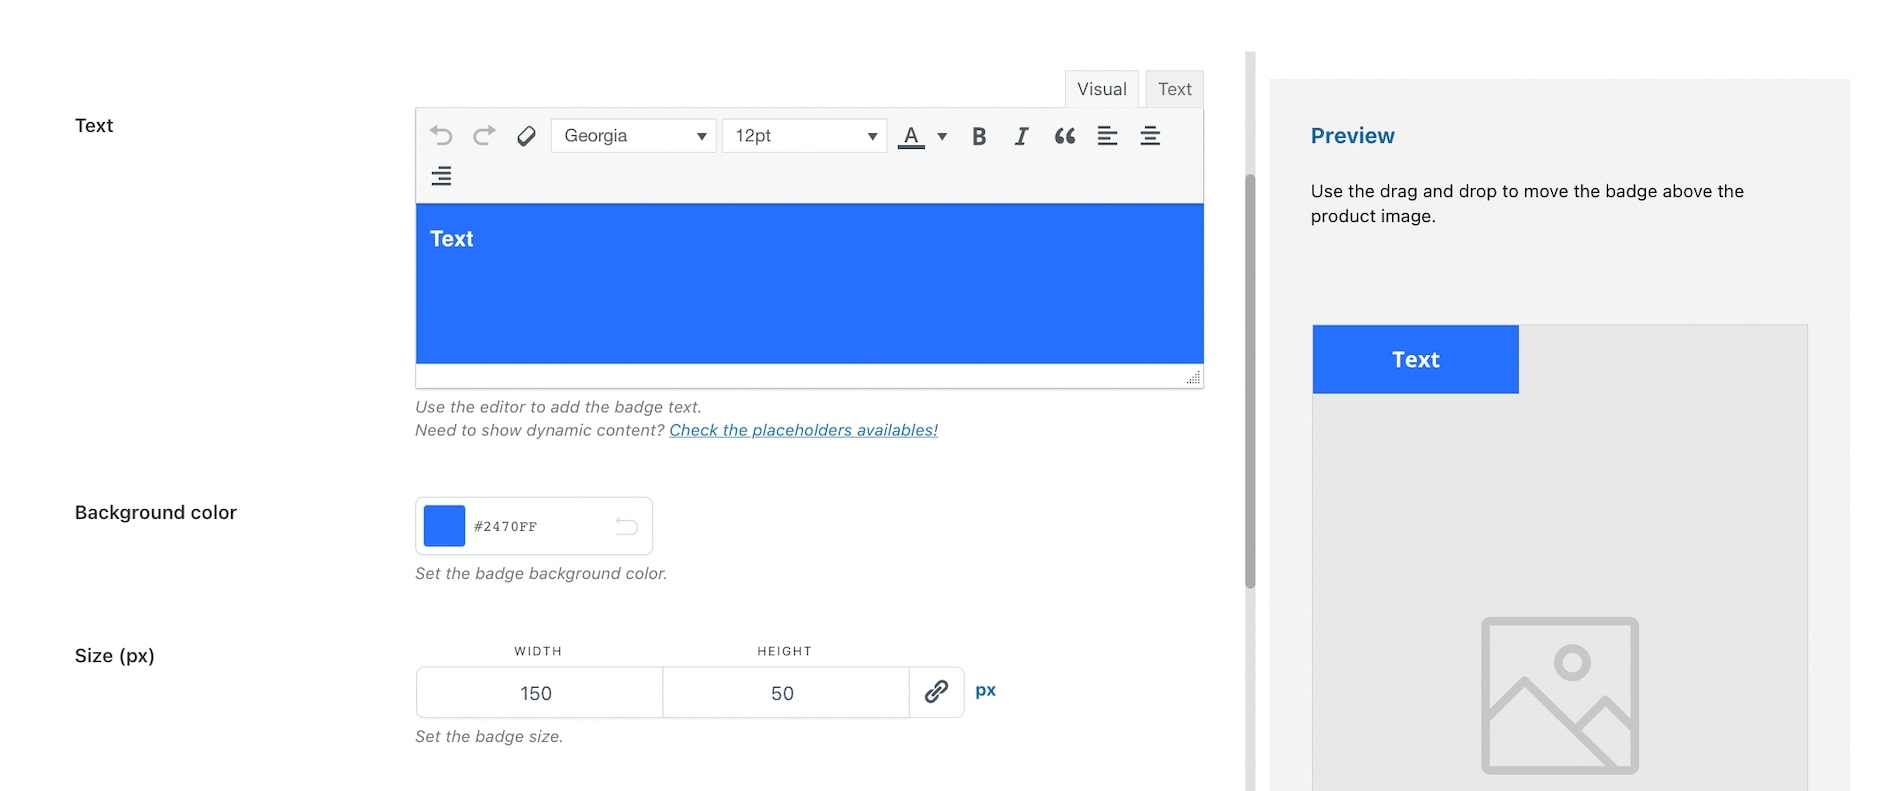The image size is (1900, 791).
Task: Open the Georgia font family dropdown
Action: point(634,135)
